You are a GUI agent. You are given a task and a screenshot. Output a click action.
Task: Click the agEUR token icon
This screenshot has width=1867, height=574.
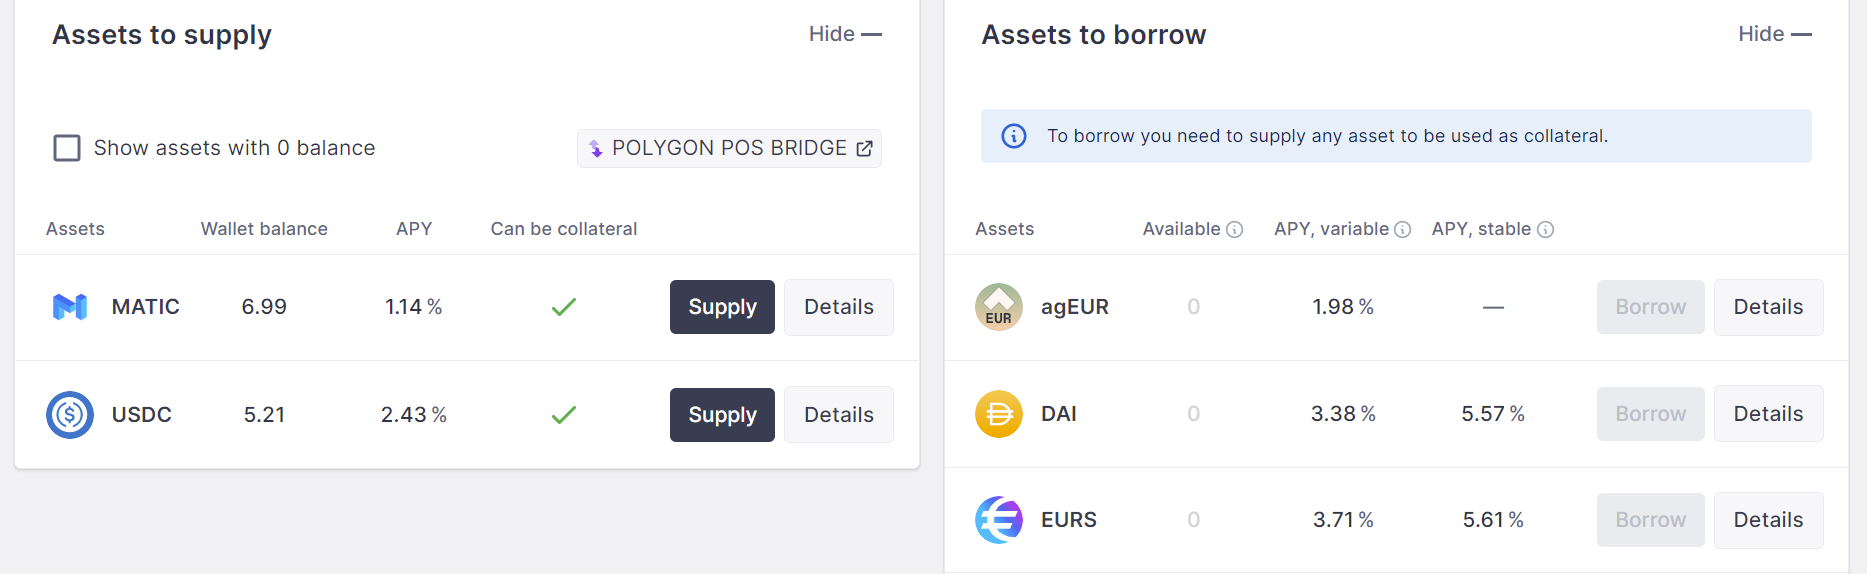(998, 307)
